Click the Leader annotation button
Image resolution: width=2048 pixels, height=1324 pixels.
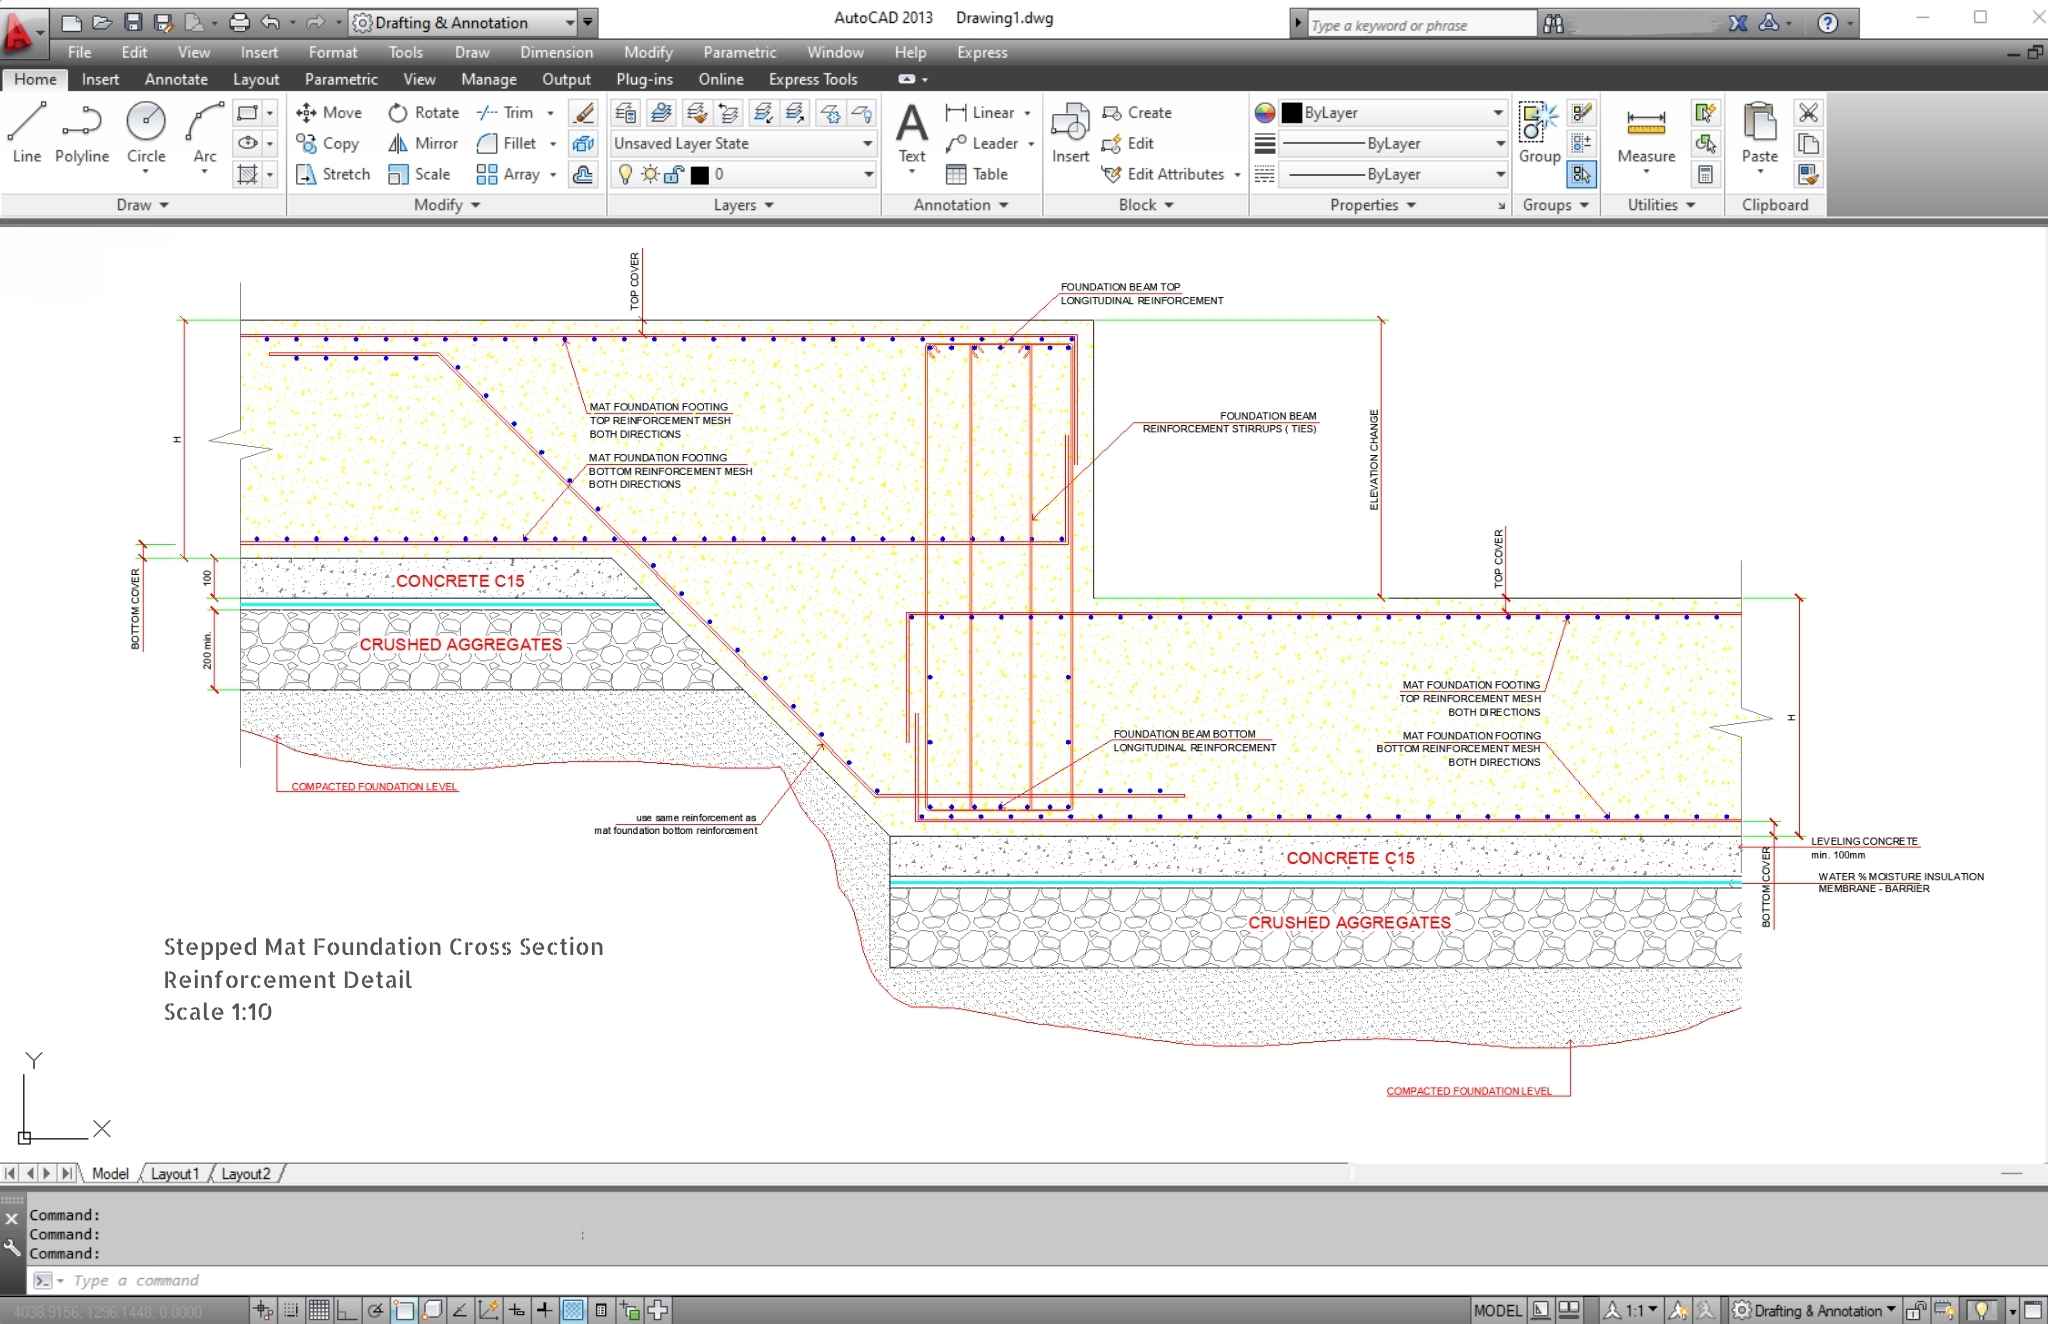coord(990,144)
